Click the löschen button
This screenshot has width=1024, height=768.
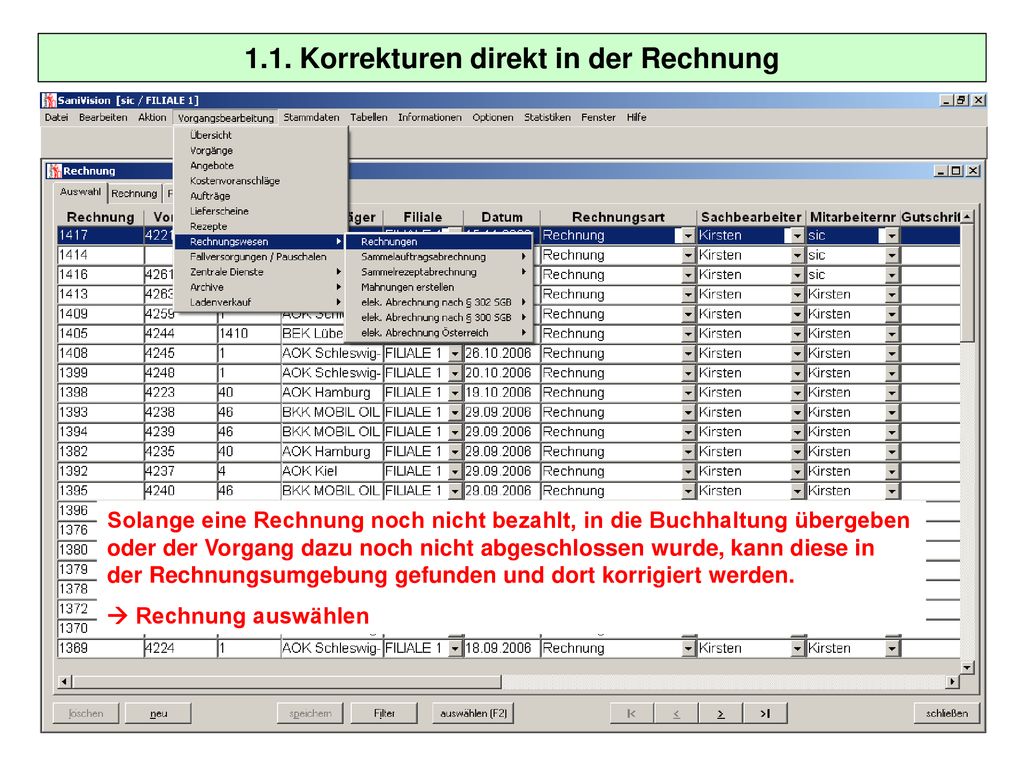86,713
